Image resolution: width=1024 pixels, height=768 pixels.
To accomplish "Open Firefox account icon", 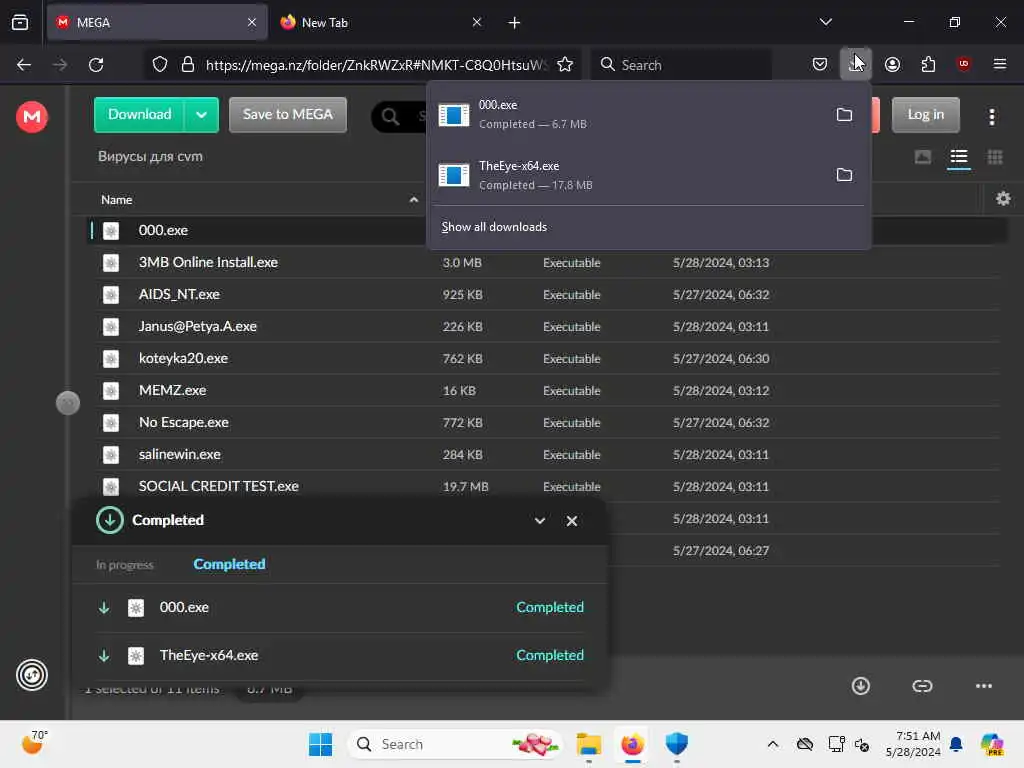I will pyautogui.click(x=892, y=64).
